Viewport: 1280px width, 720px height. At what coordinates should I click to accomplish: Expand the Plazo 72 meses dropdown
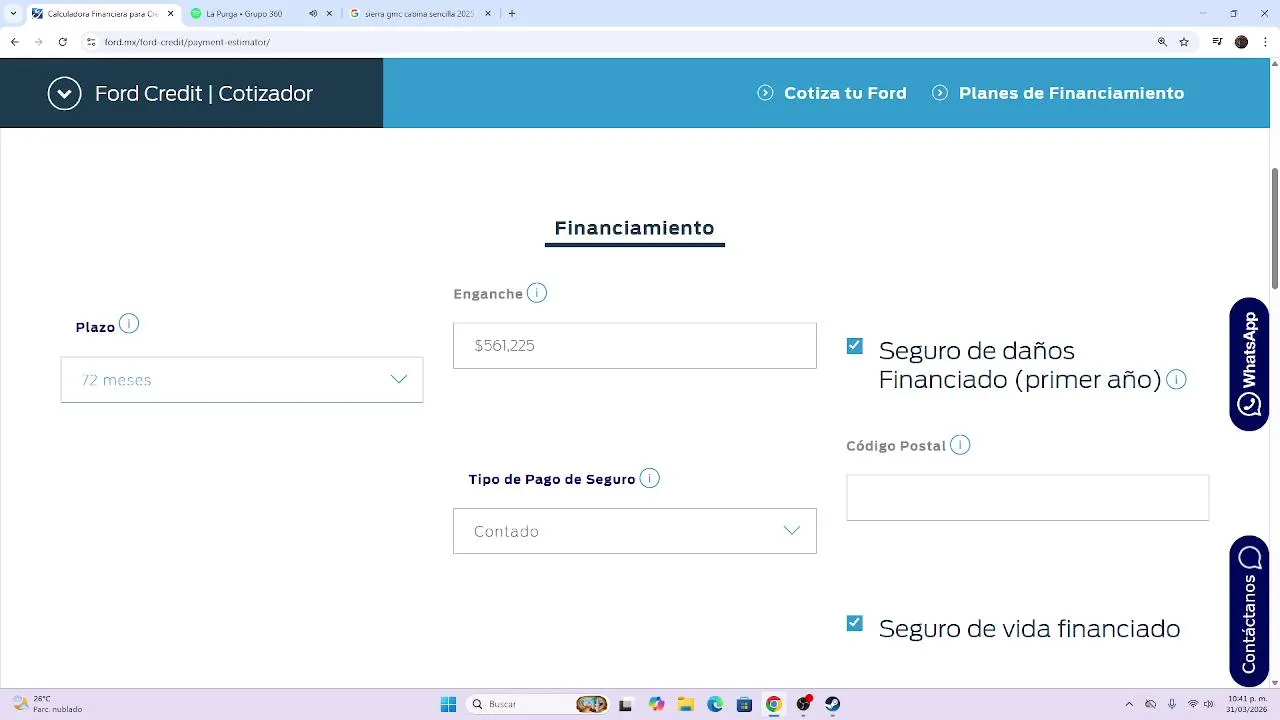pos(242,380)
